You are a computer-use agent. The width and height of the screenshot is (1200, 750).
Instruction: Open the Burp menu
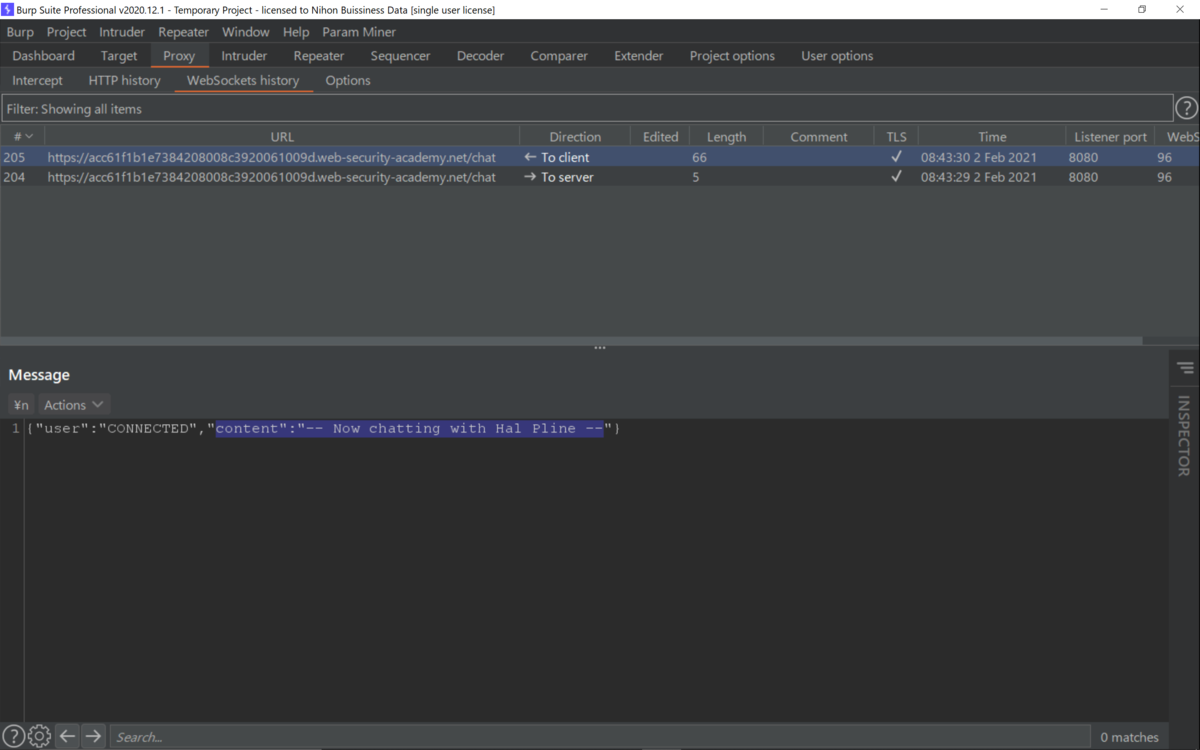coord(20,32)
